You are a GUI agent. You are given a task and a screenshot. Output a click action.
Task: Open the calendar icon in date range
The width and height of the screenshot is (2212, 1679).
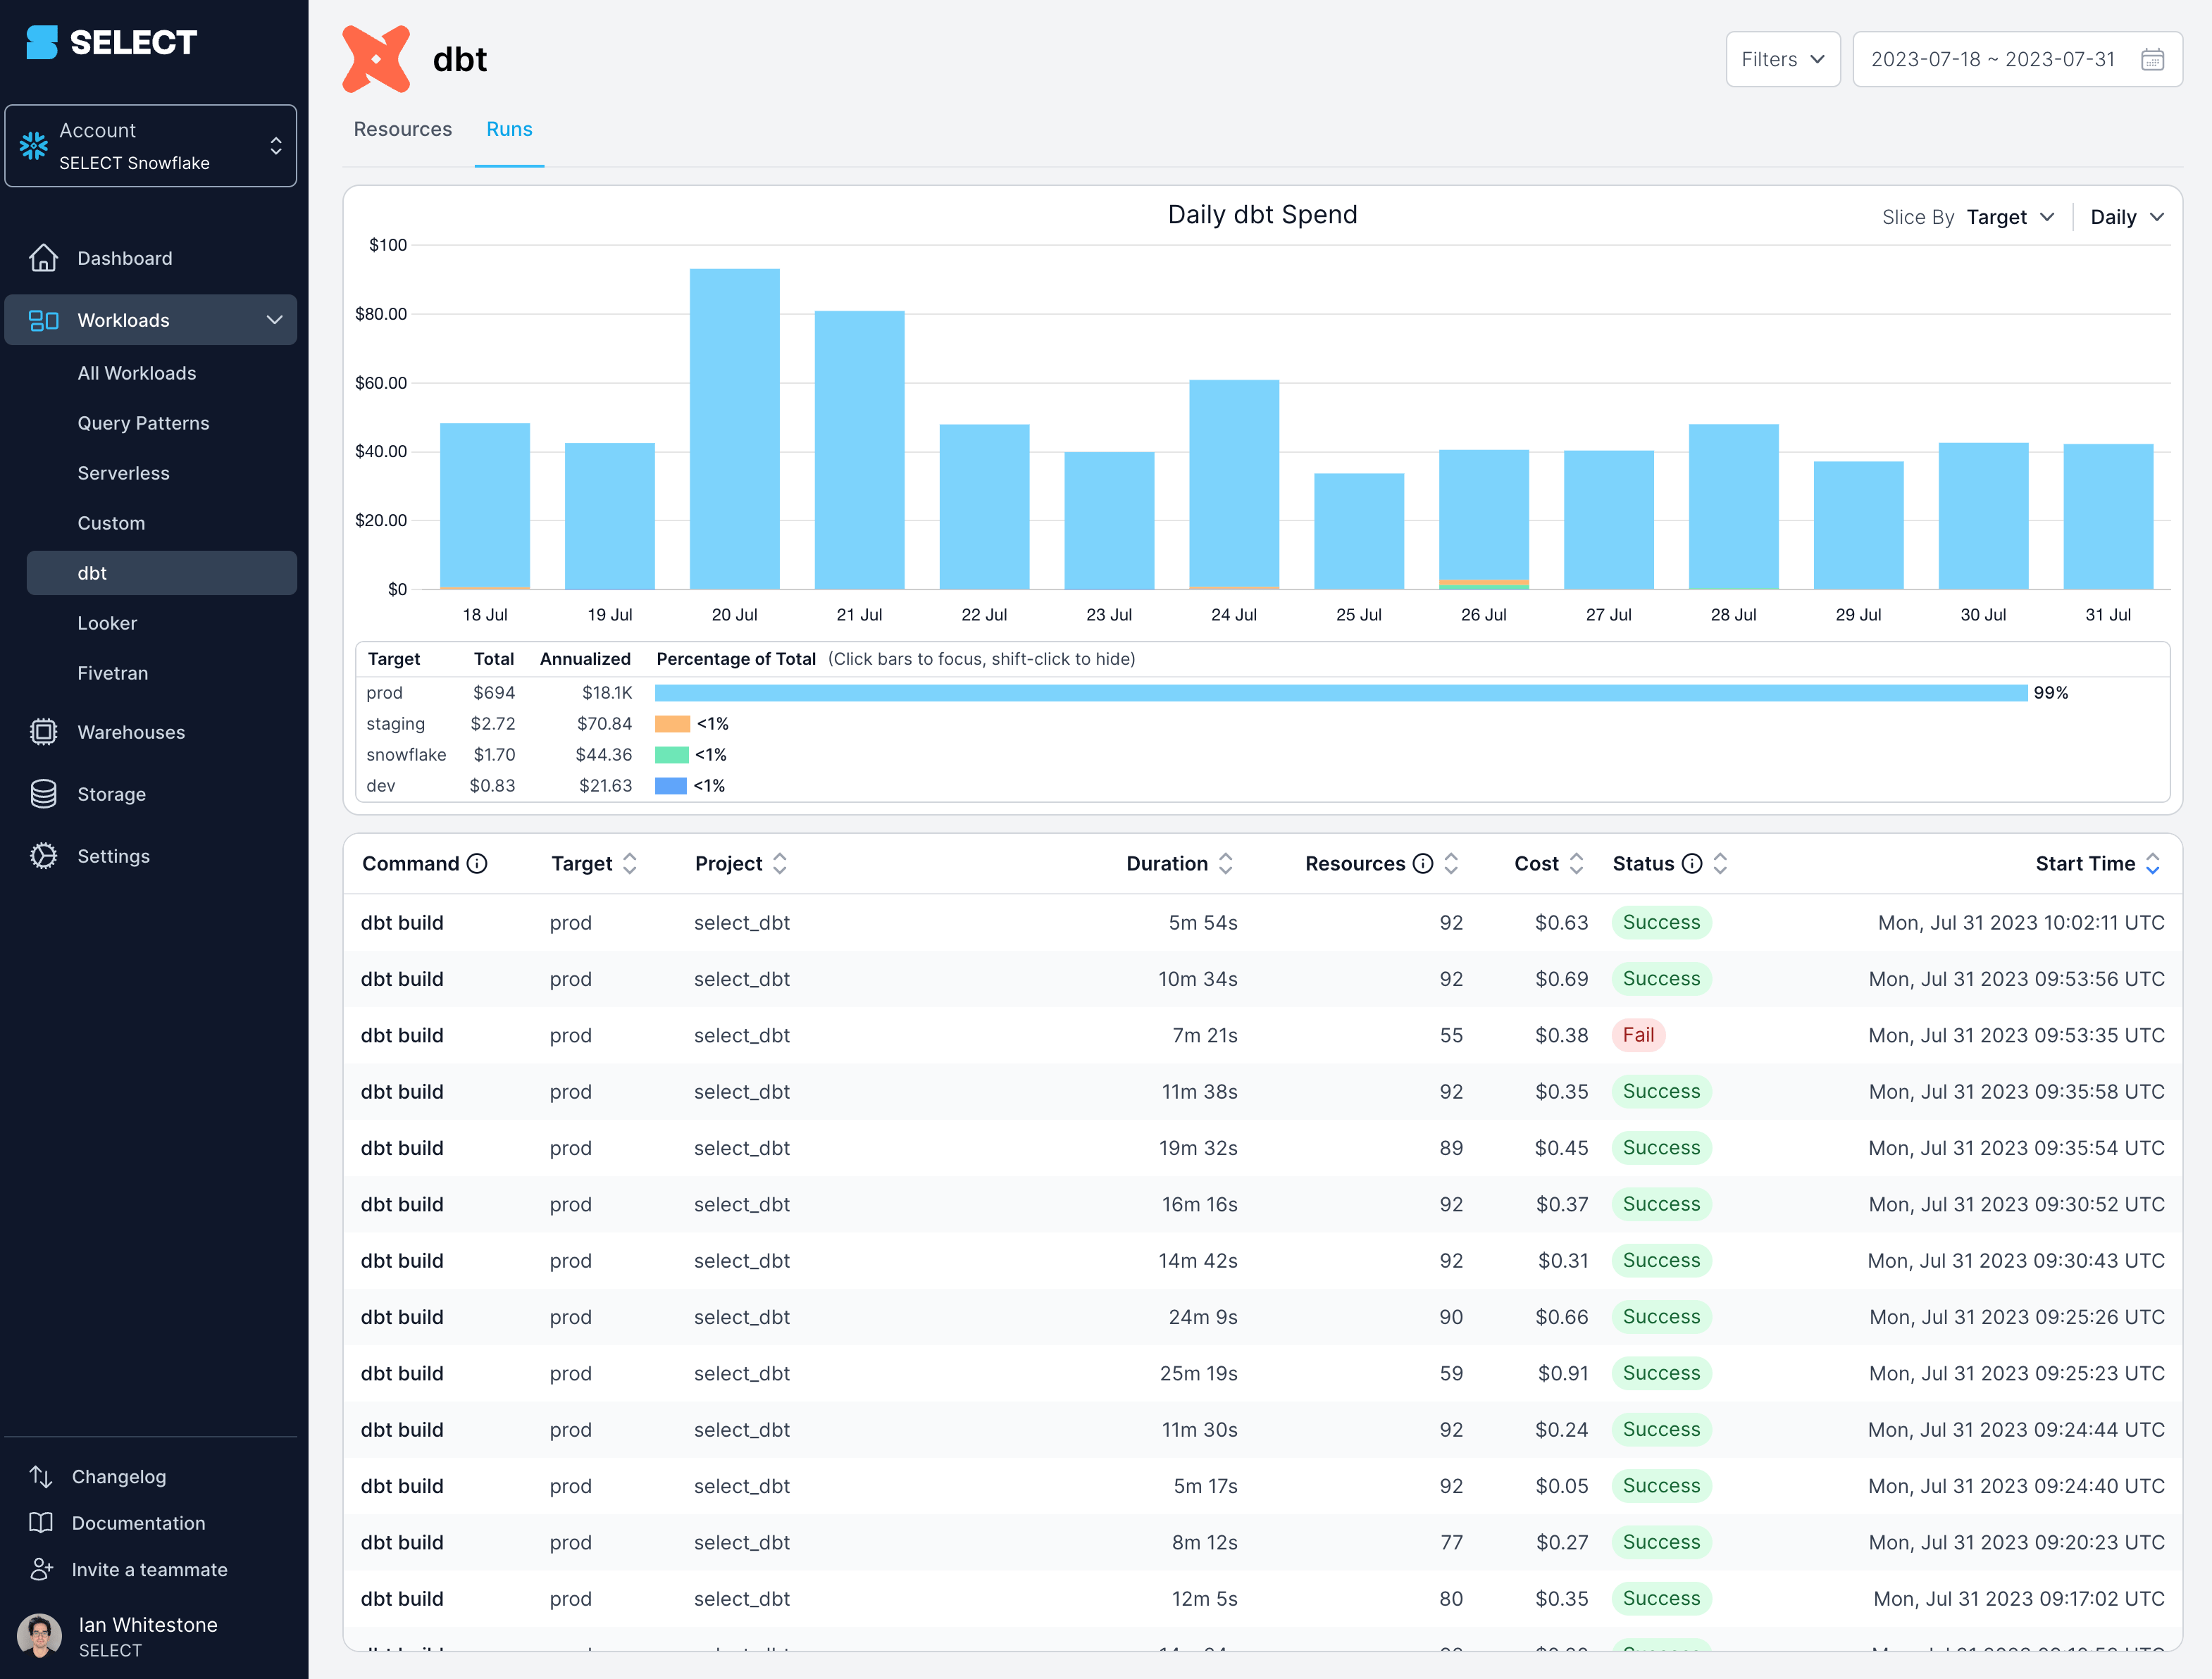click(x=2152, y=59)
